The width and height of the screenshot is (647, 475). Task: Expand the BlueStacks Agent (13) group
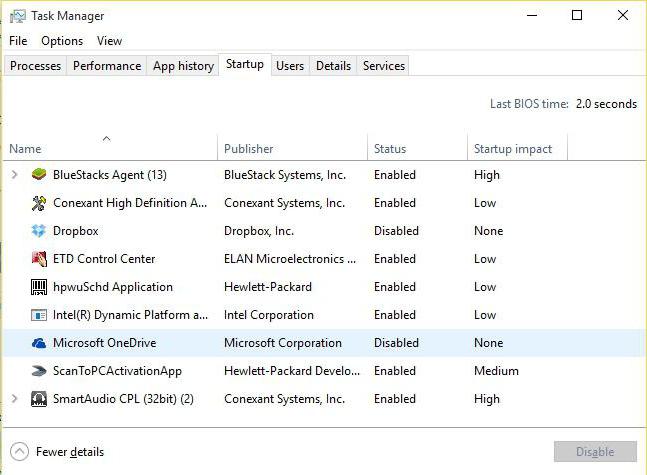tap(14, 175)
